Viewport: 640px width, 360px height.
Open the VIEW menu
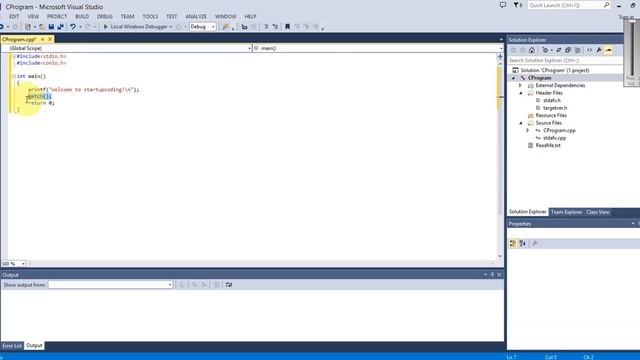coord(33,16)
